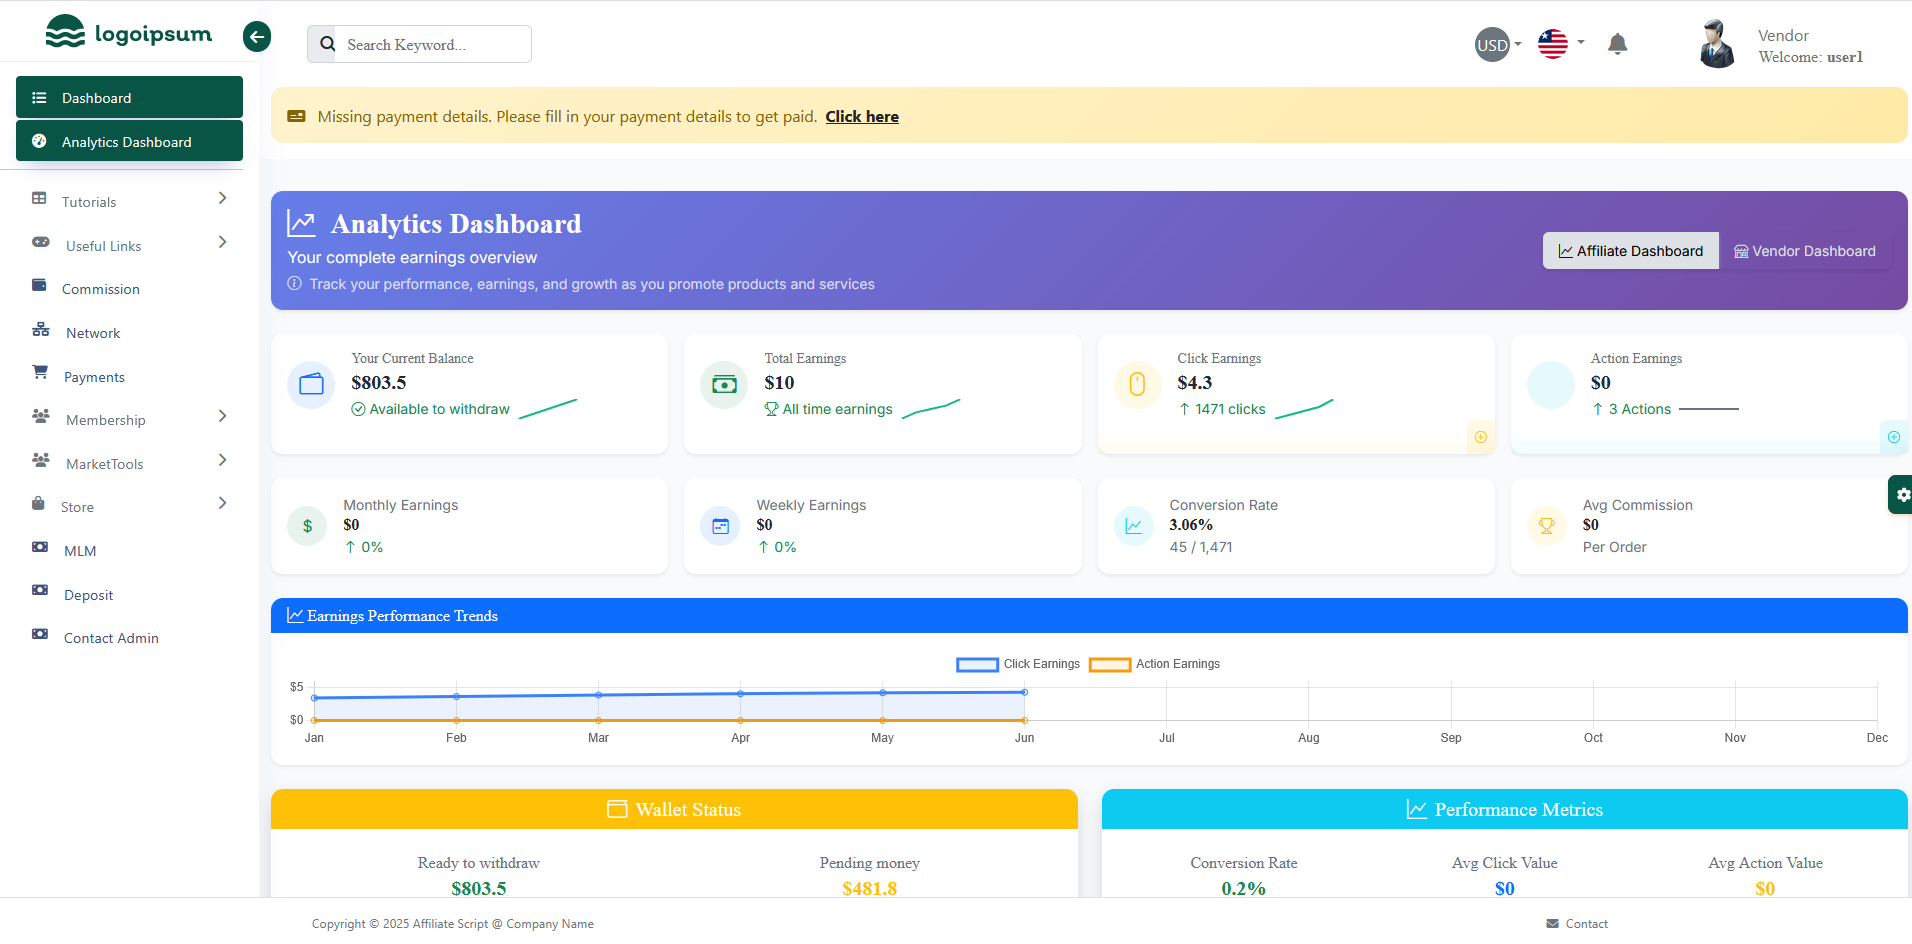Expand the Membership sidebar menu

pyautogui.click(x=129, y=420)
